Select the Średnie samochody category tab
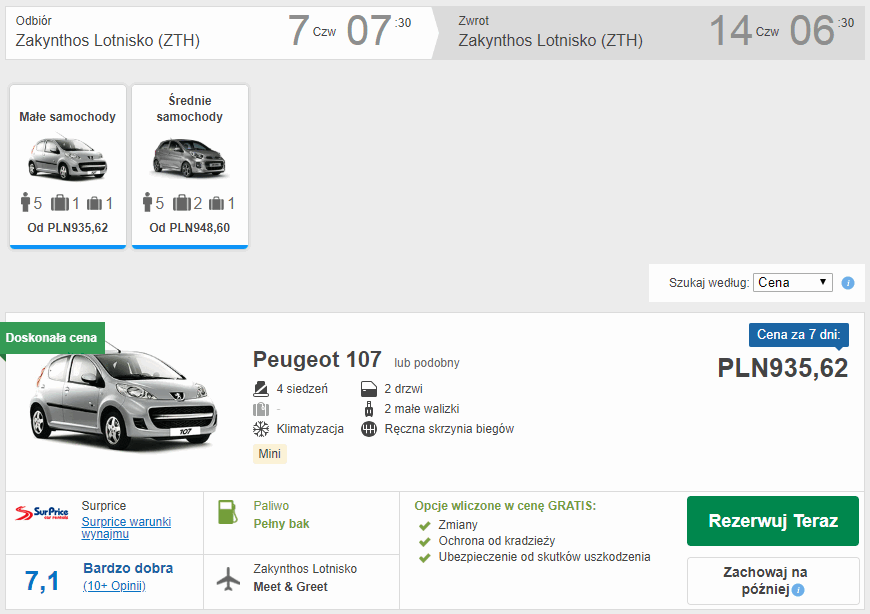This screenshot has height=614, width=870. point(190,165)
